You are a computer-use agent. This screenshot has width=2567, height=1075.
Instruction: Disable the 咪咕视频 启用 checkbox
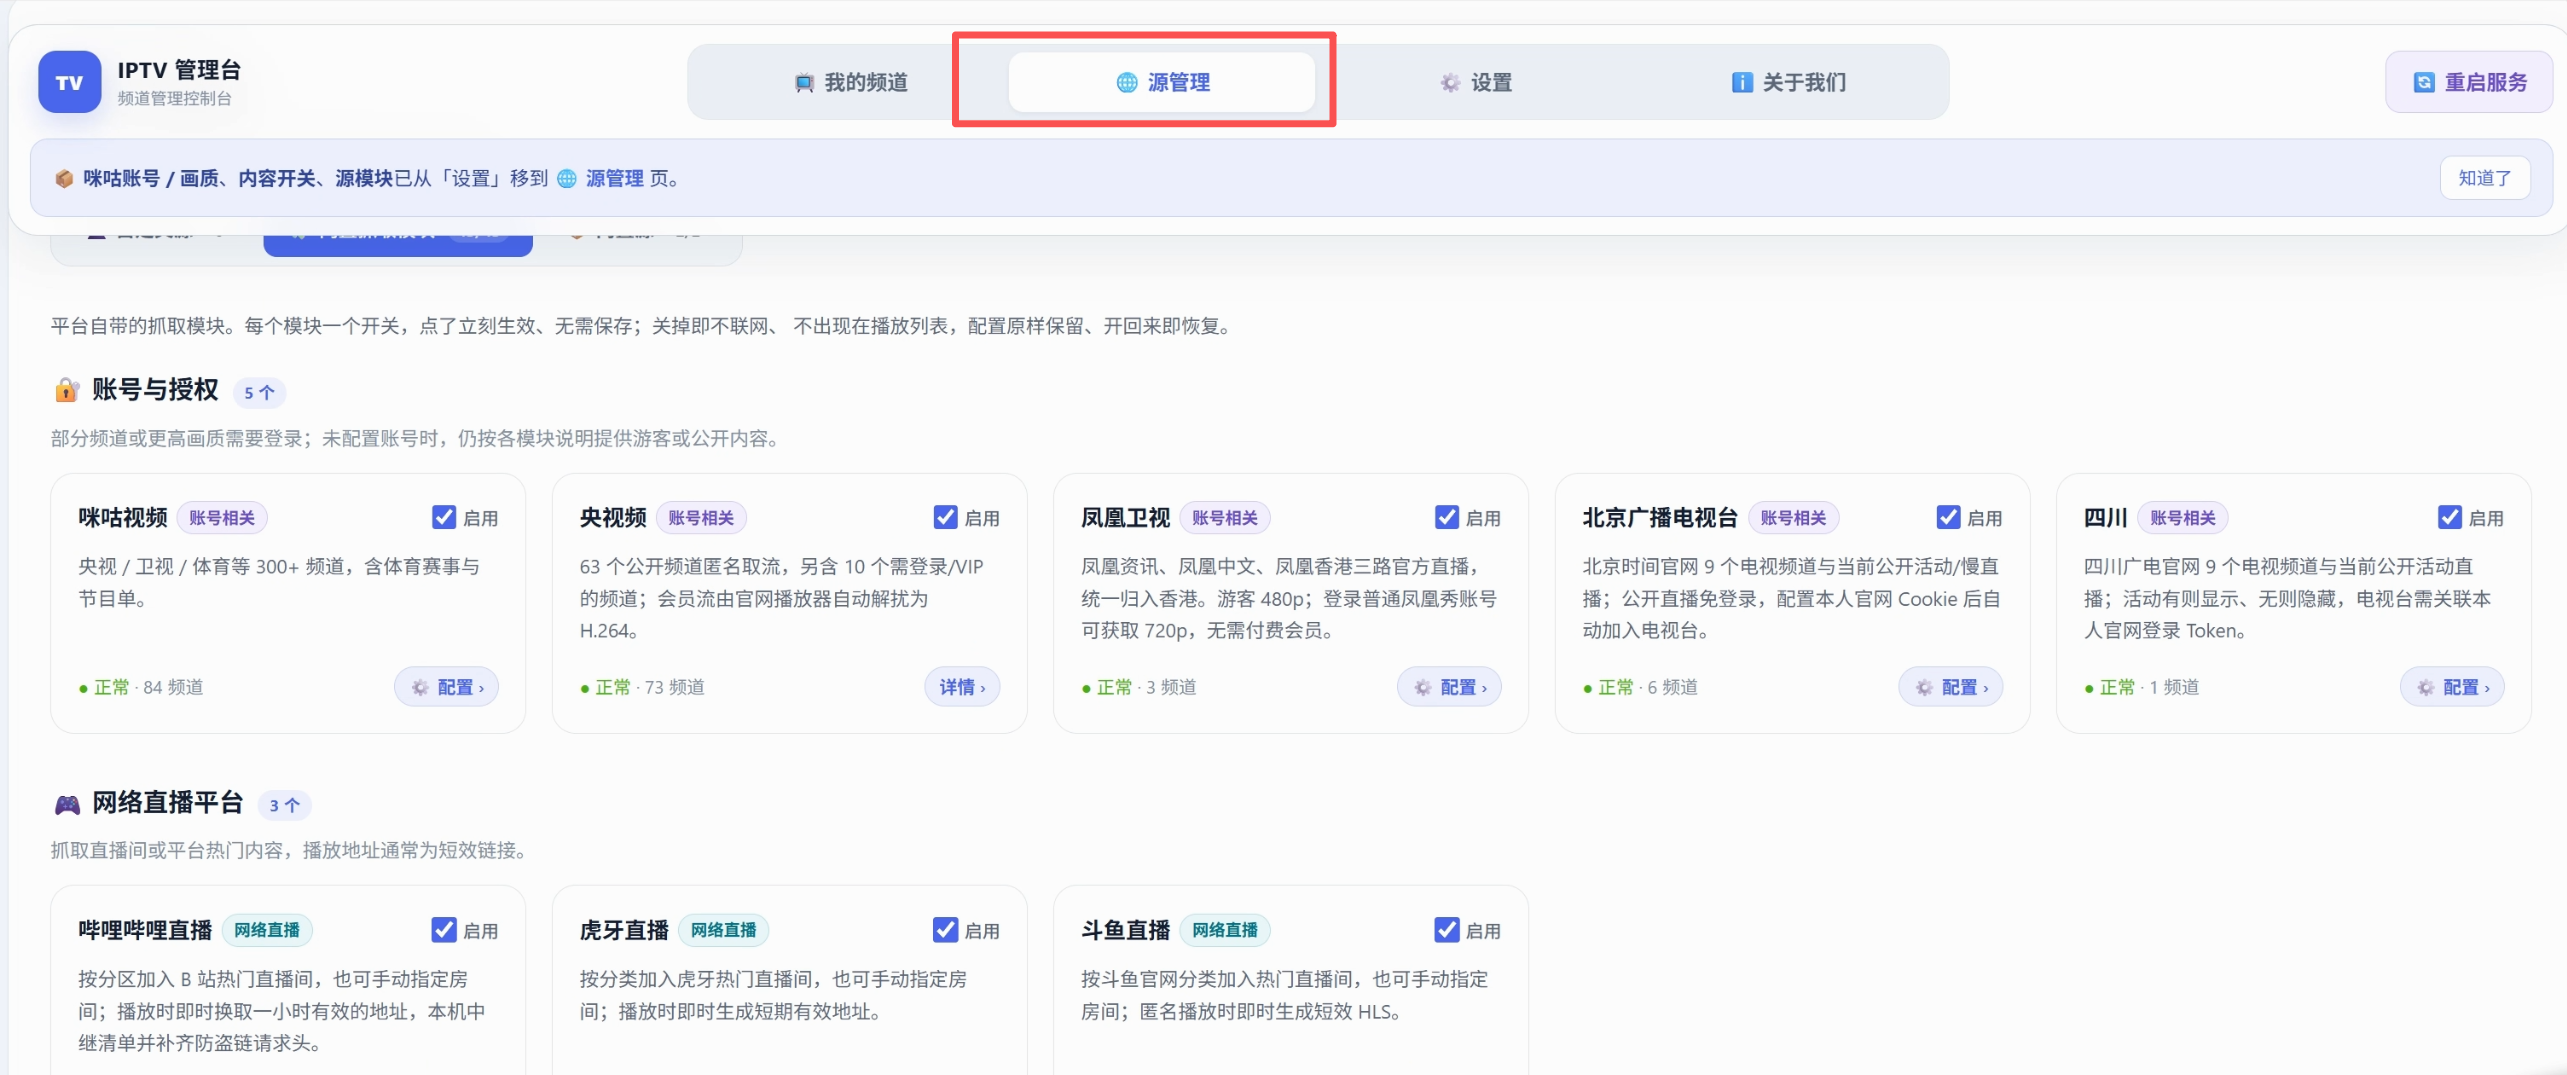(444, 517)
